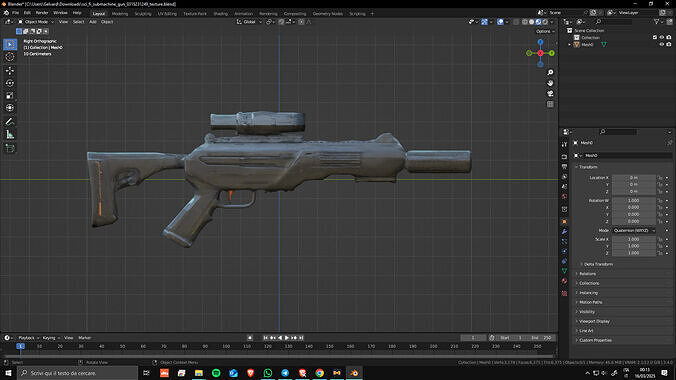Expand the Relations panel

tap(587, 273)
